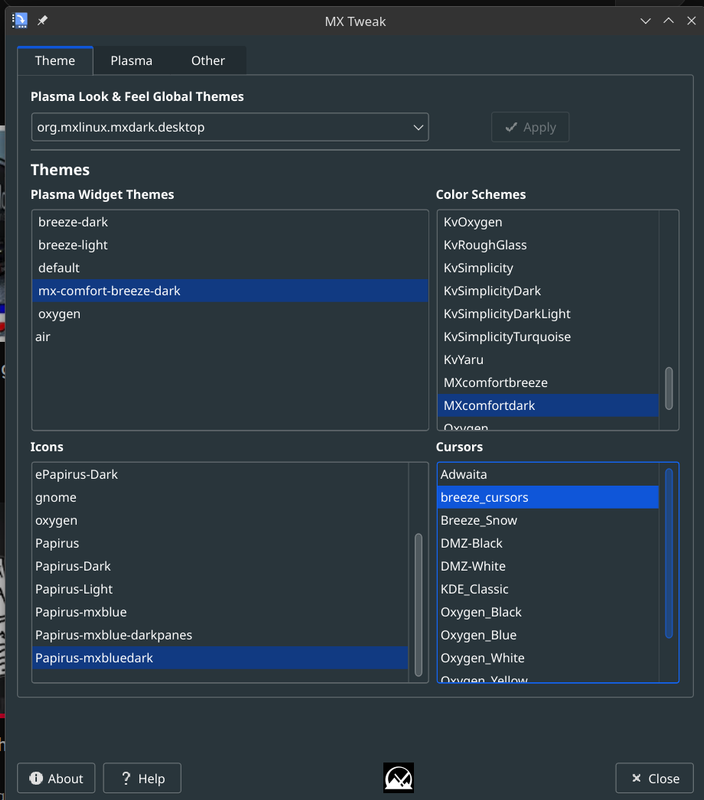Viewport: 704px width, 800px height.
Task: Pick the DMZ-White cursor theme
Action: pos(548,566)
